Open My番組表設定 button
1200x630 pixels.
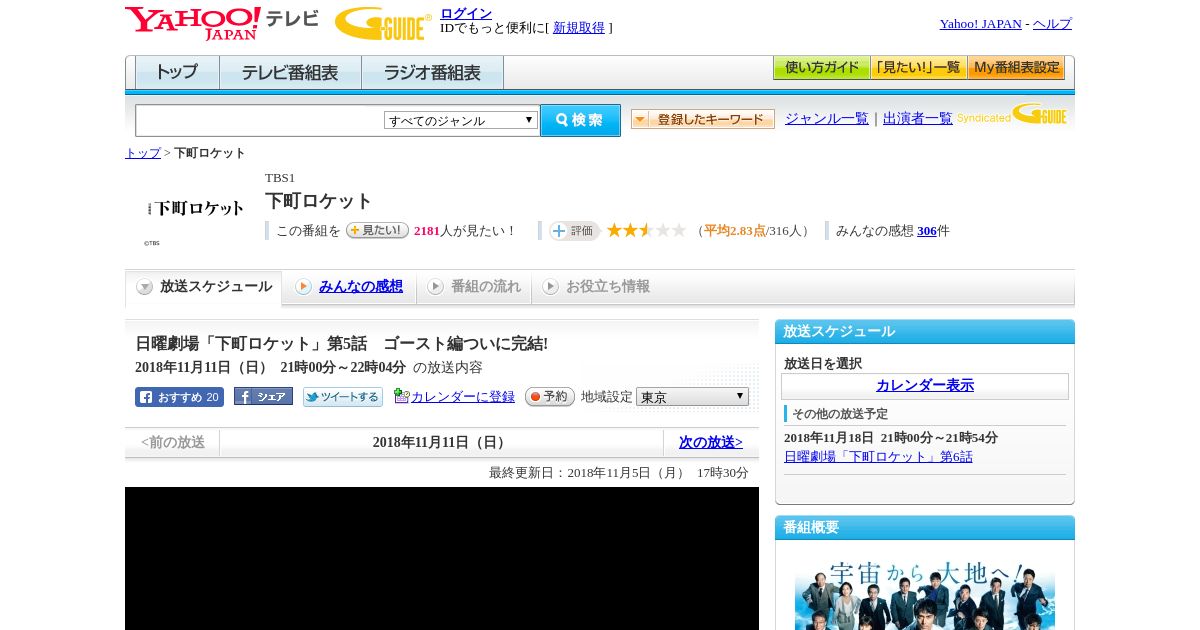[x=1016, y=68]
